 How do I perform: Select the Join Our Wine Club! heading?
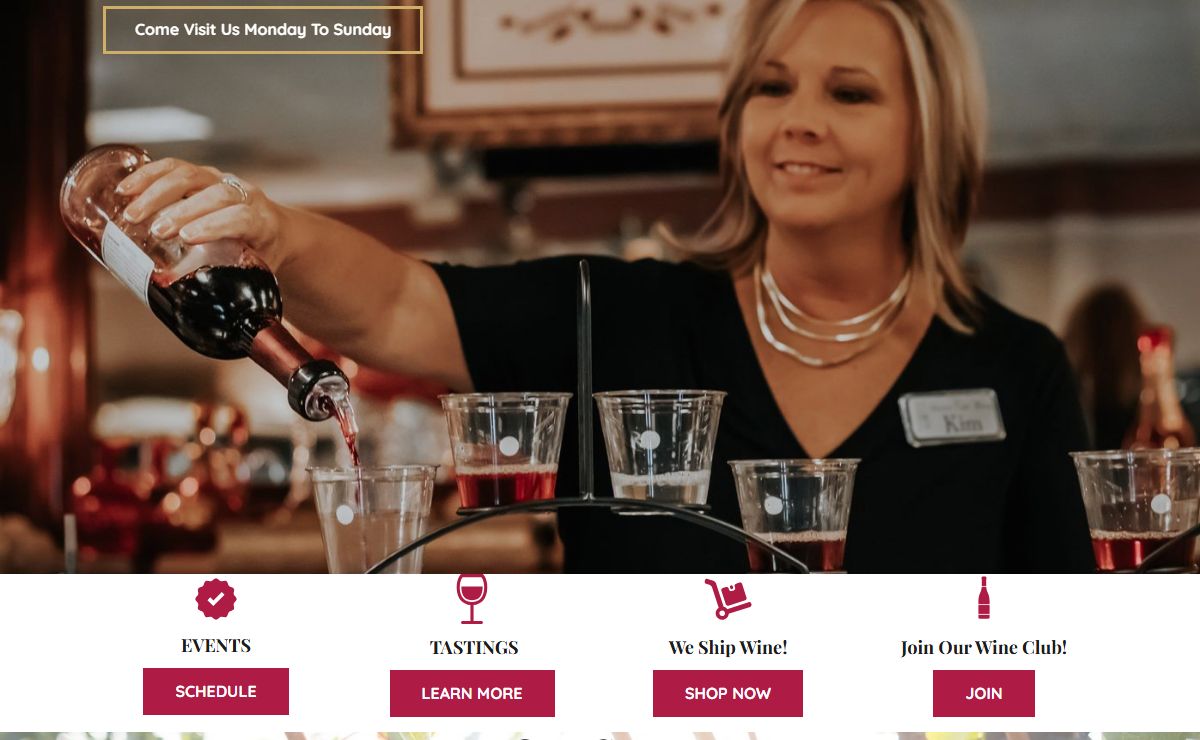(984, 648)
